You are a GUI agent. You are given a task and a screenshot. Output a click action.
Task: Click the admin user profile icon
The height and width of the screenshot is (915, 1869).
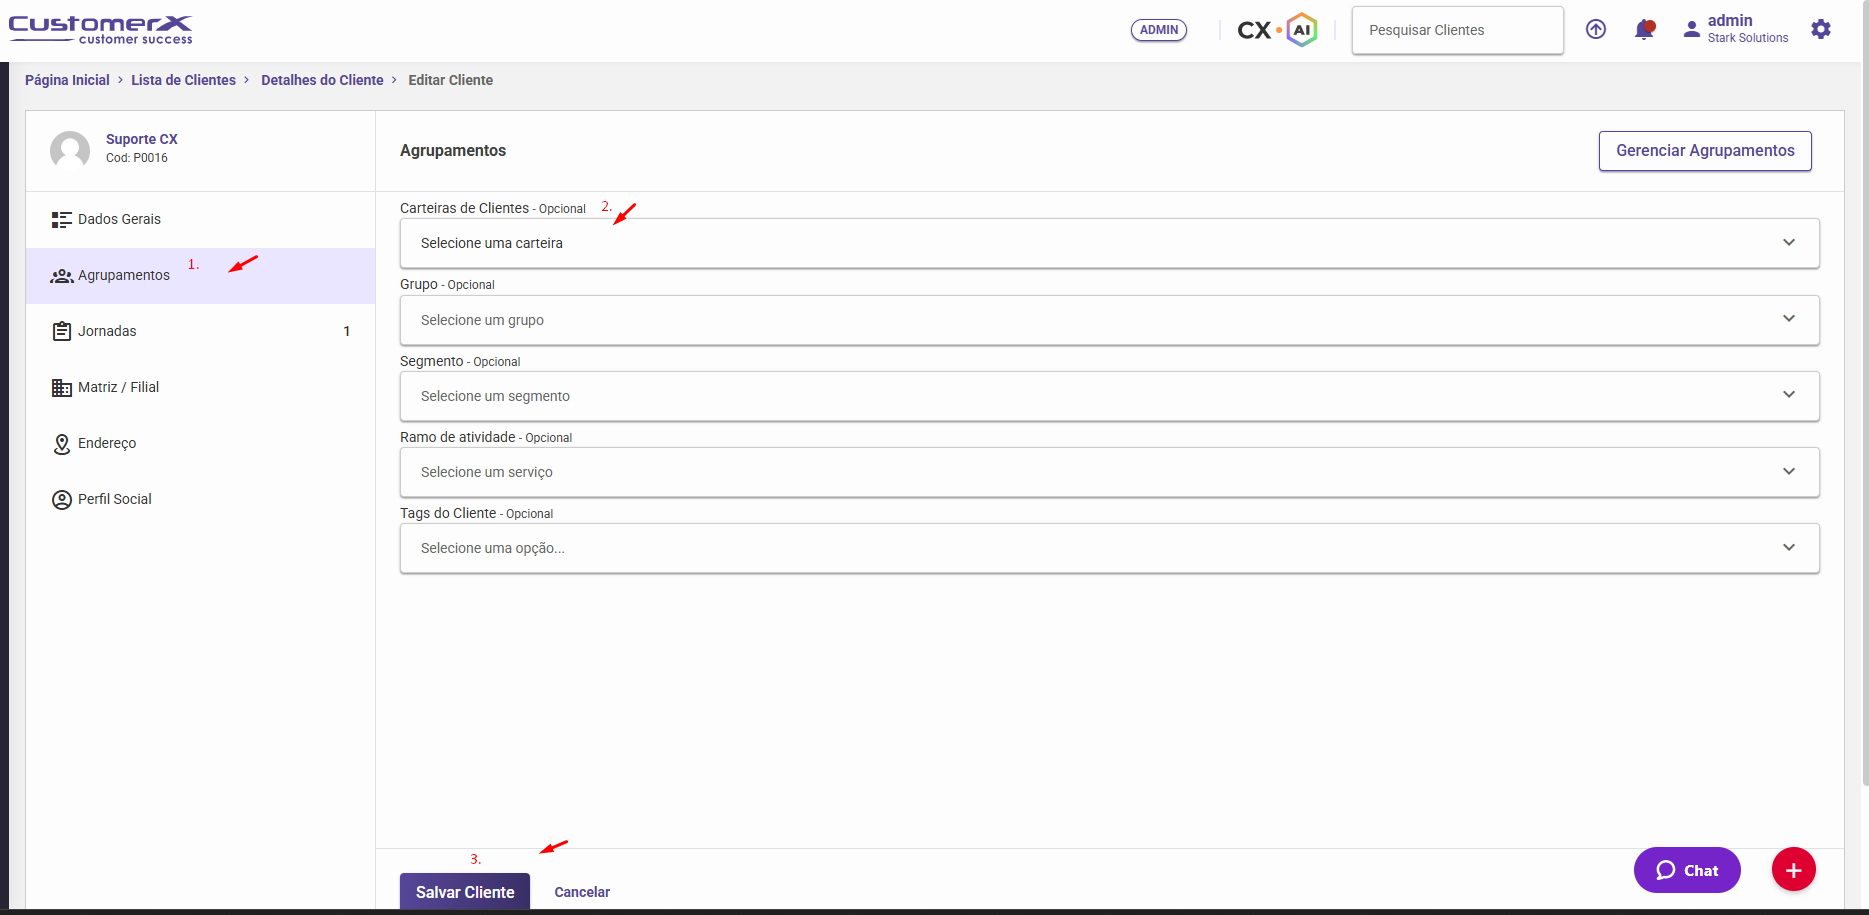pos(1691,30)
